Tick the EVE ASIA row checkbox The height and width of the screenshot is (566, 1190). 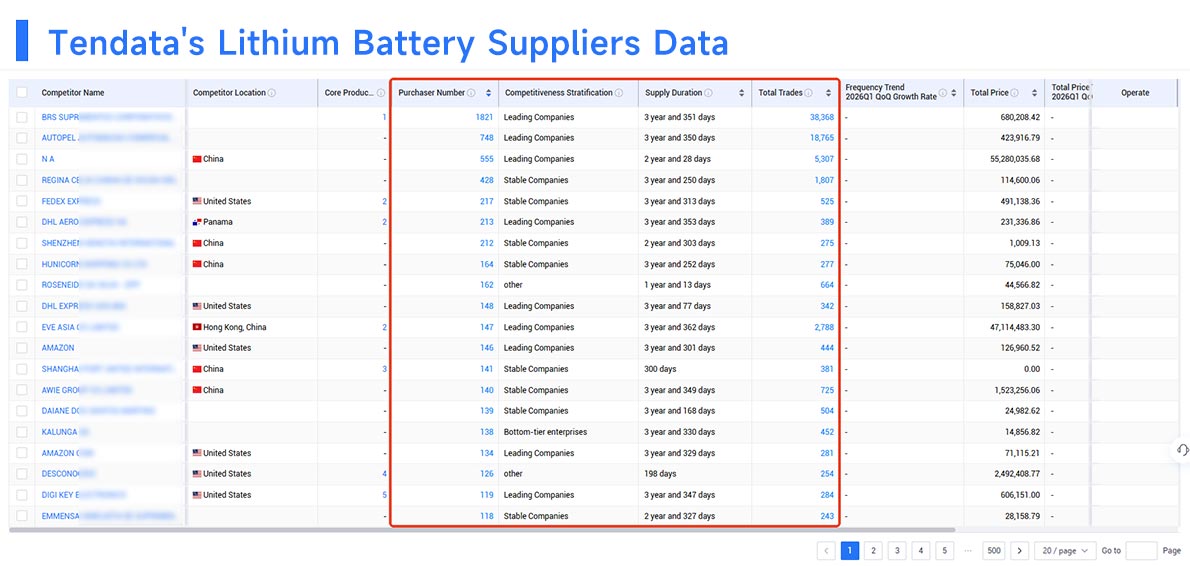22,327
